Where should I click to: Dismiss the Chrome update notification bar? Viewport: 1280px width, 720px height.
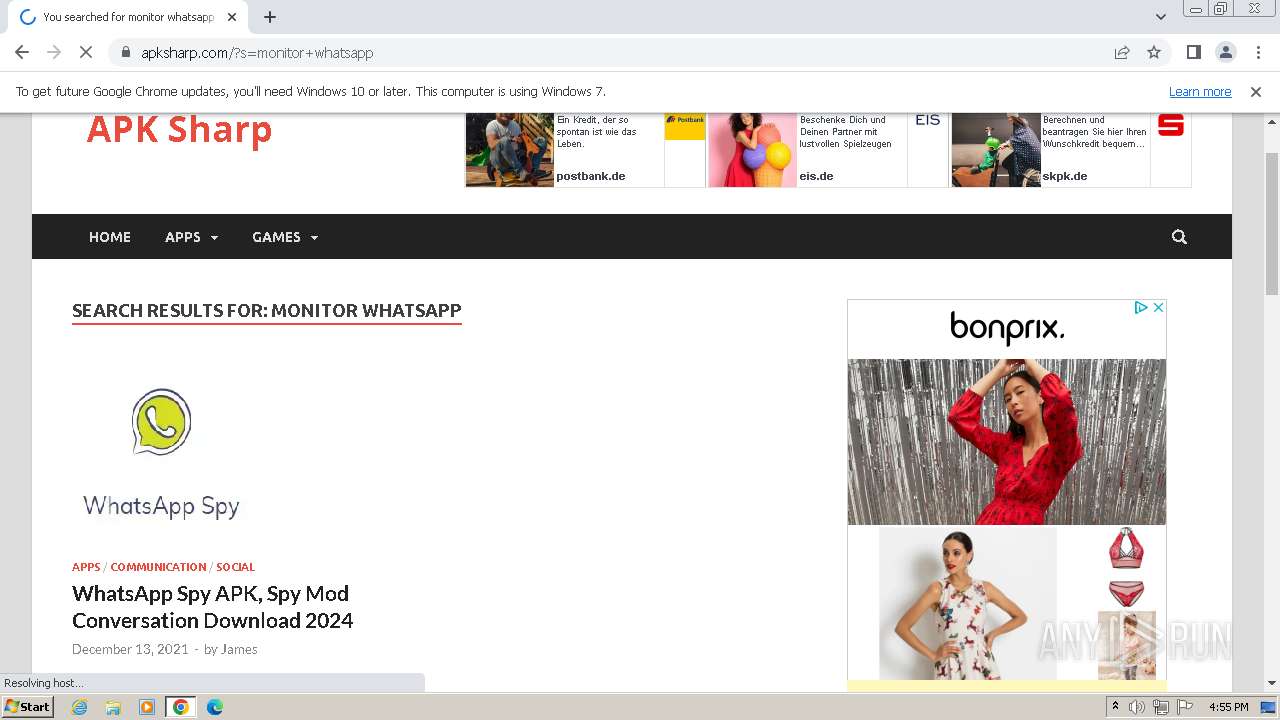point(1256,92)
